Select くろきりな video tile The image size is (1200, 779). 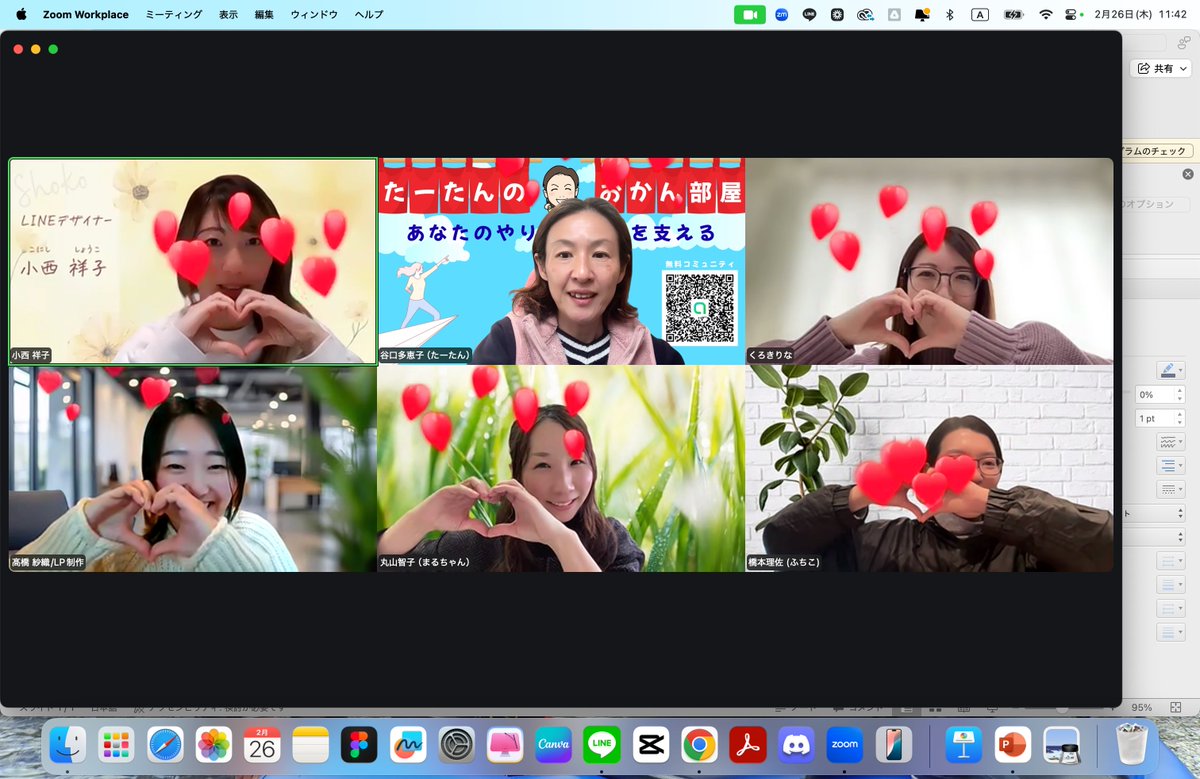point(929,261)
